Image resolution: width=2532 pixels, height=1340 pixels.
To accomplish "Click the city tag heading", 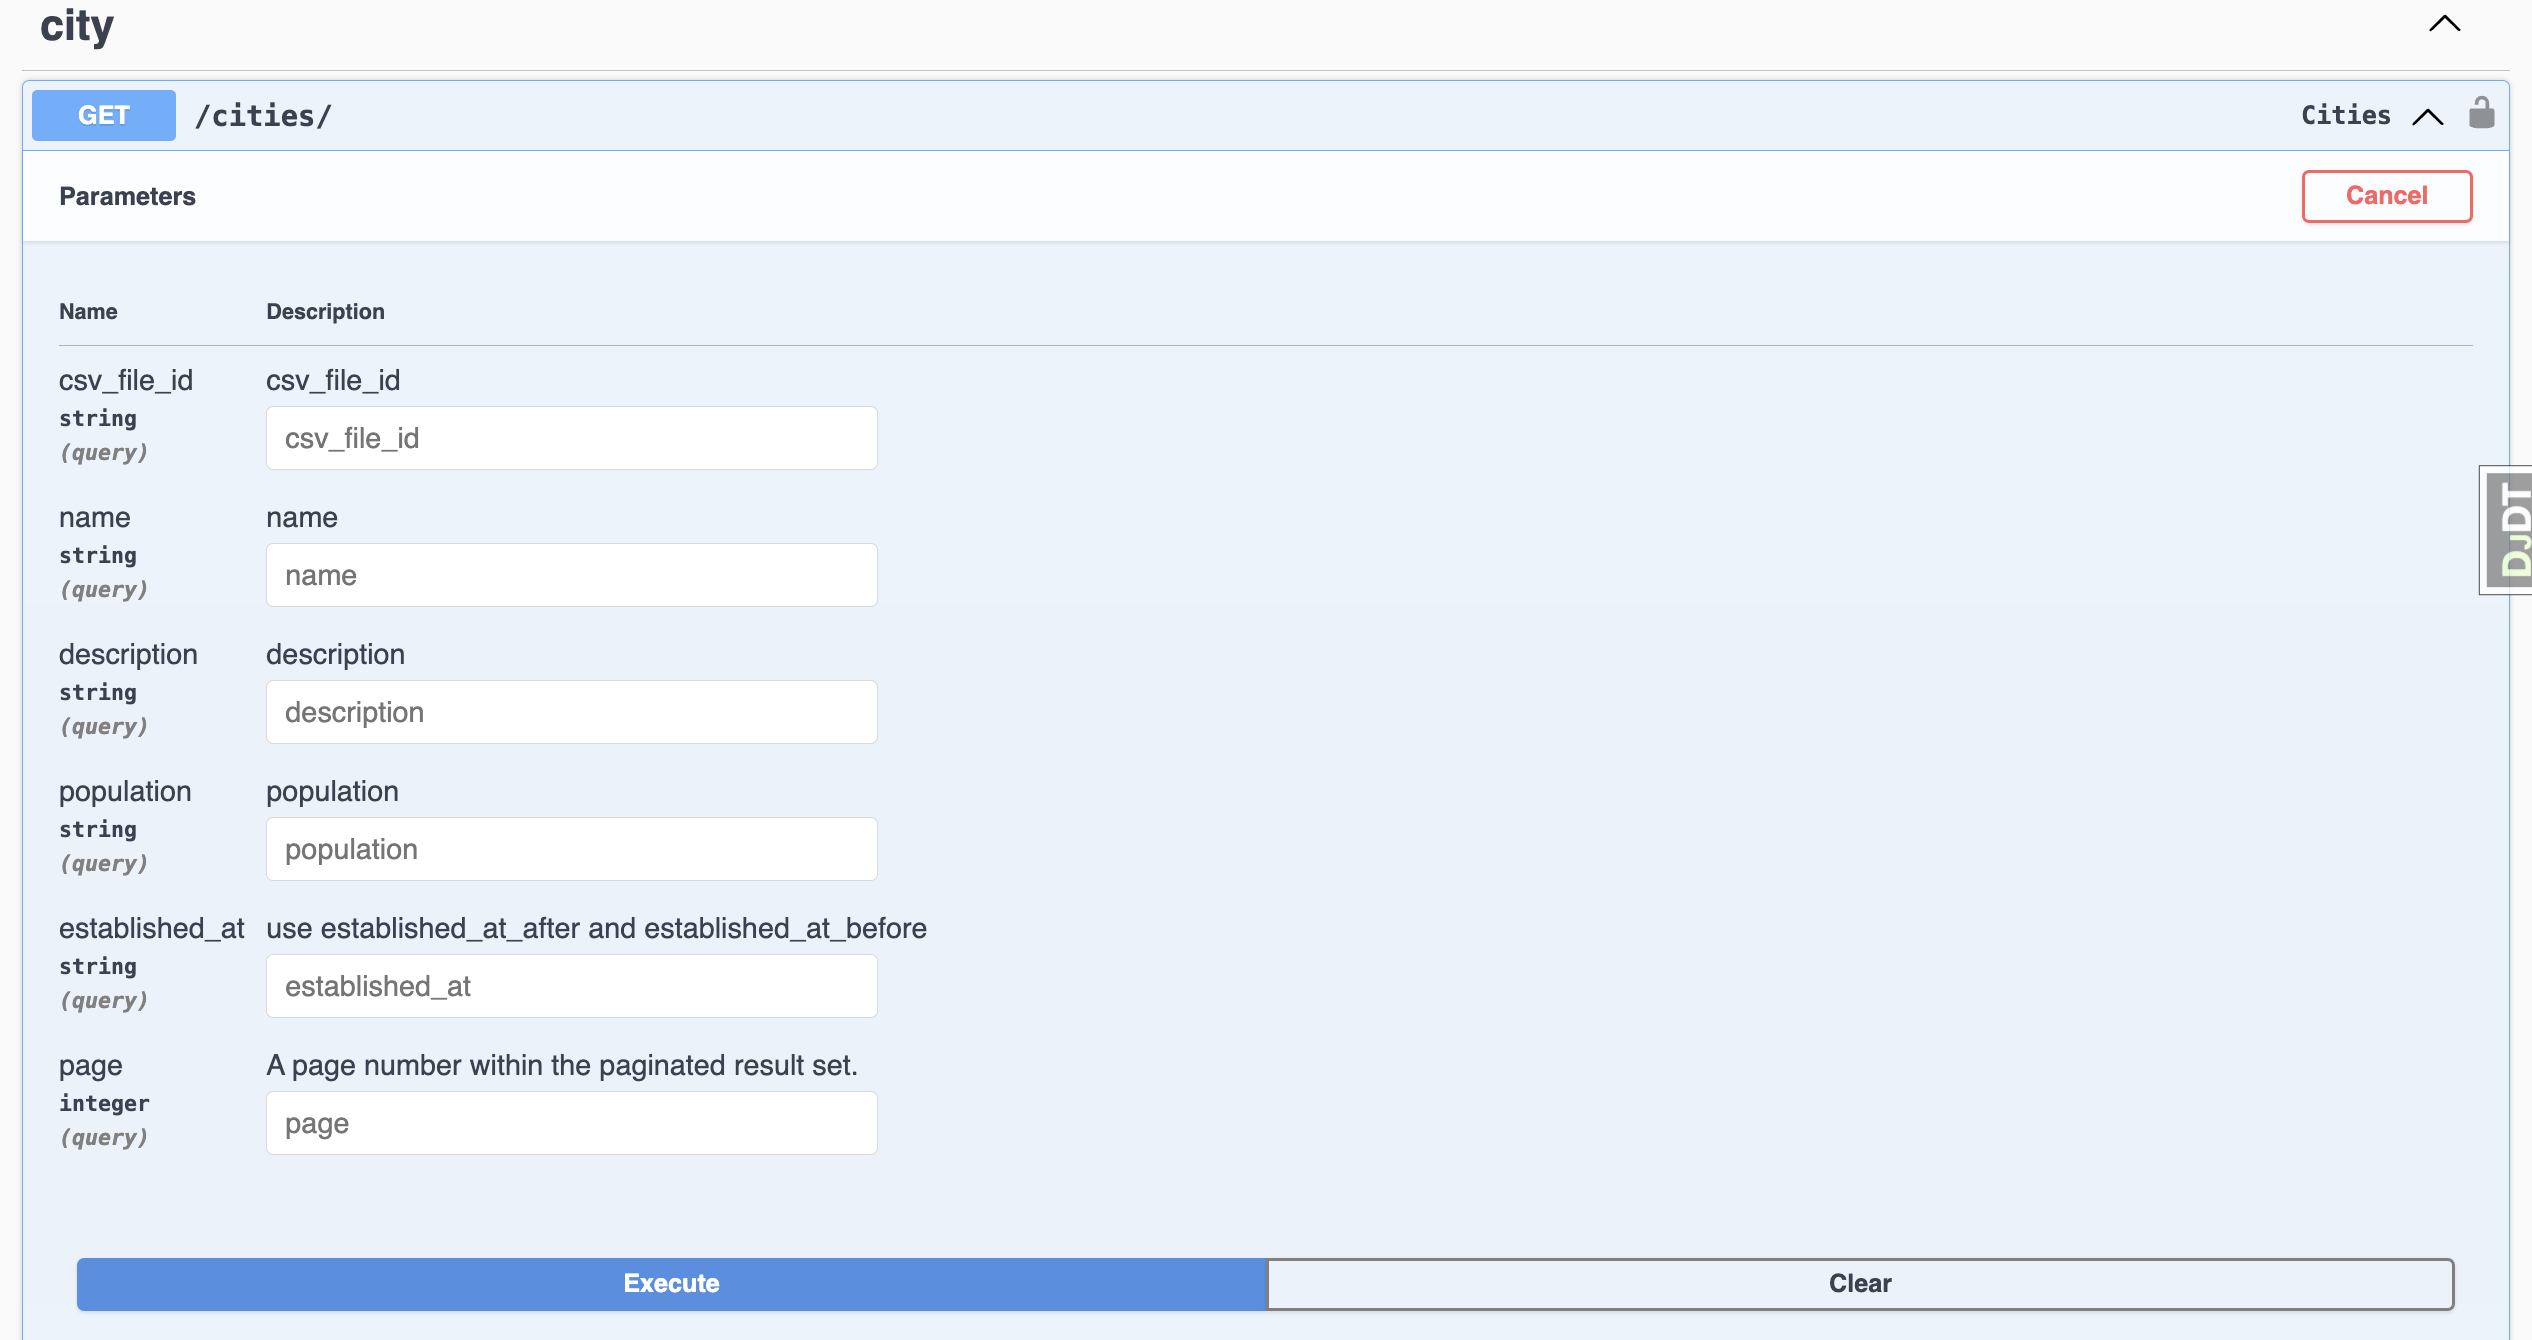I will pyautogui.click(x=77, y=26).
